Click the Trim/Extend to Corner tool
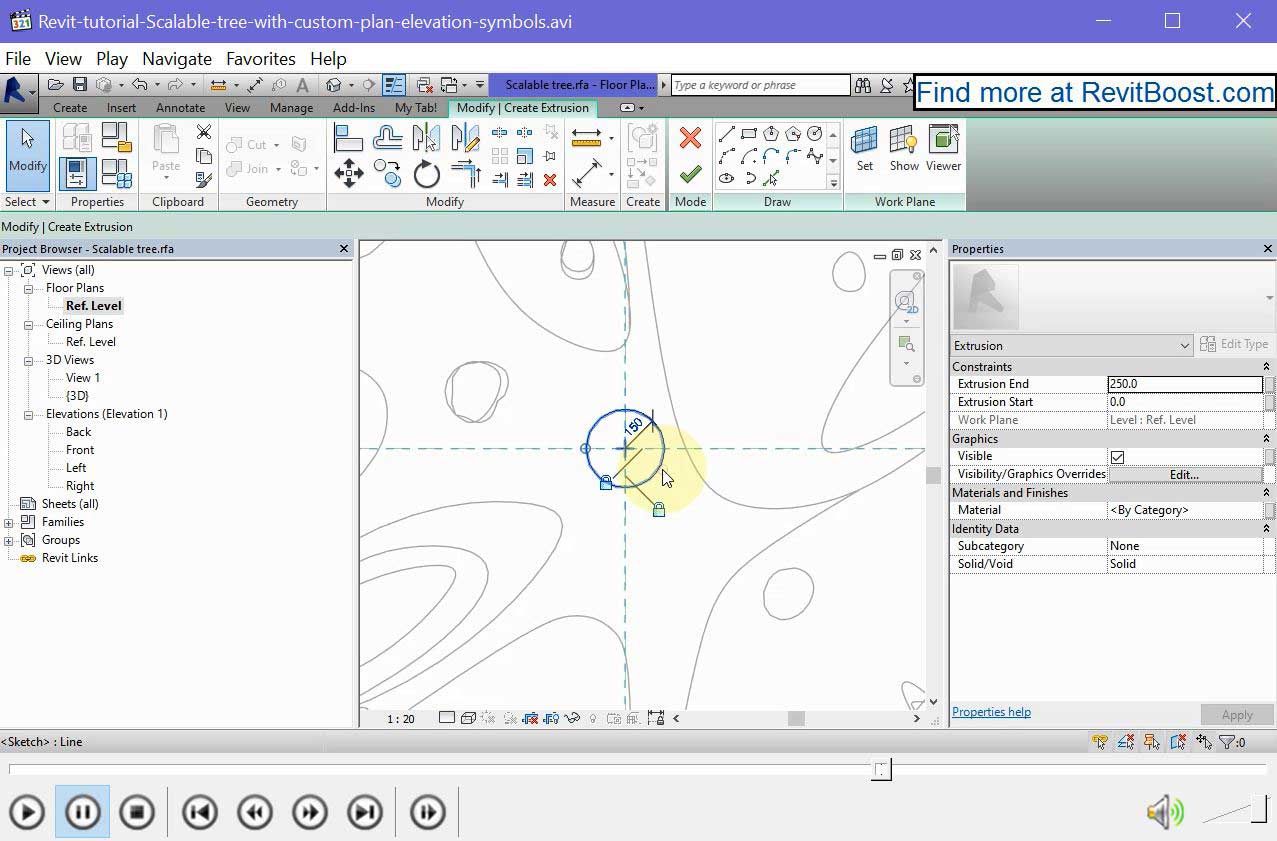 [465, 174]
